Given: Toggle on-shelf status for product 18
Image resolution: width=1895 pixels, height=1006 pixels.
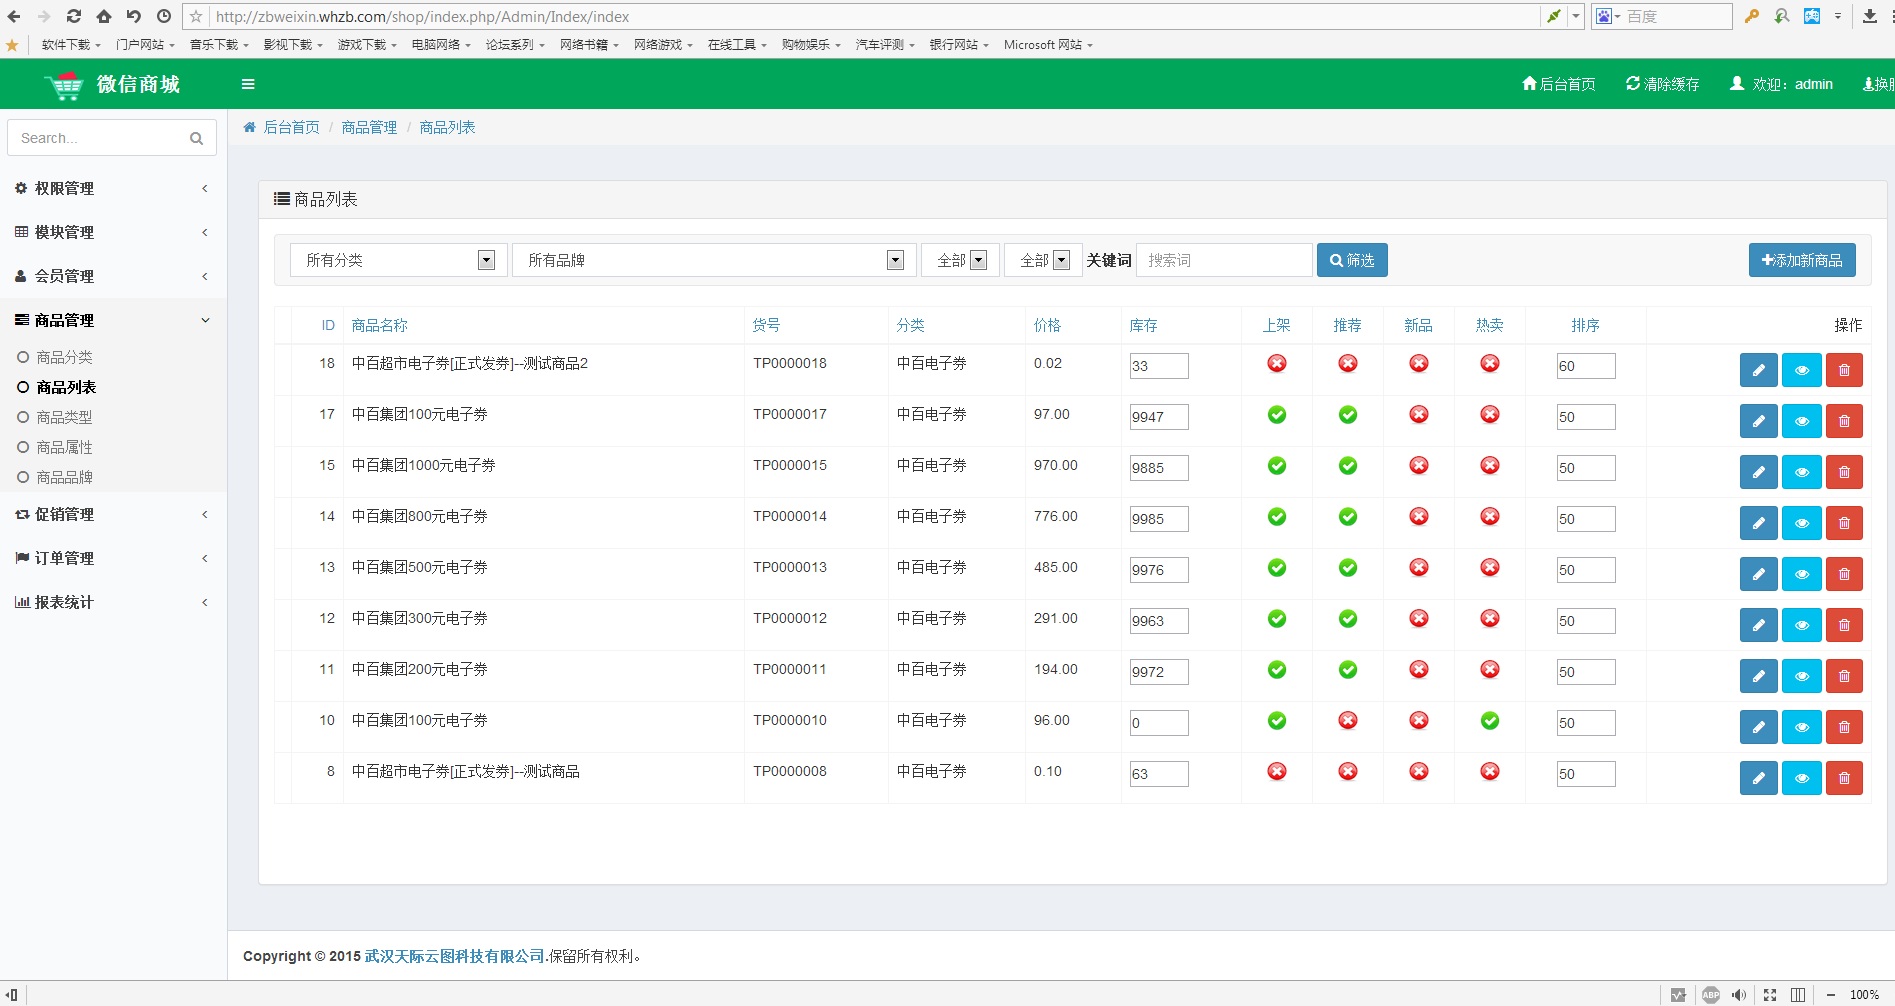Looking at the screenshot, I should tap(1277, 364).
